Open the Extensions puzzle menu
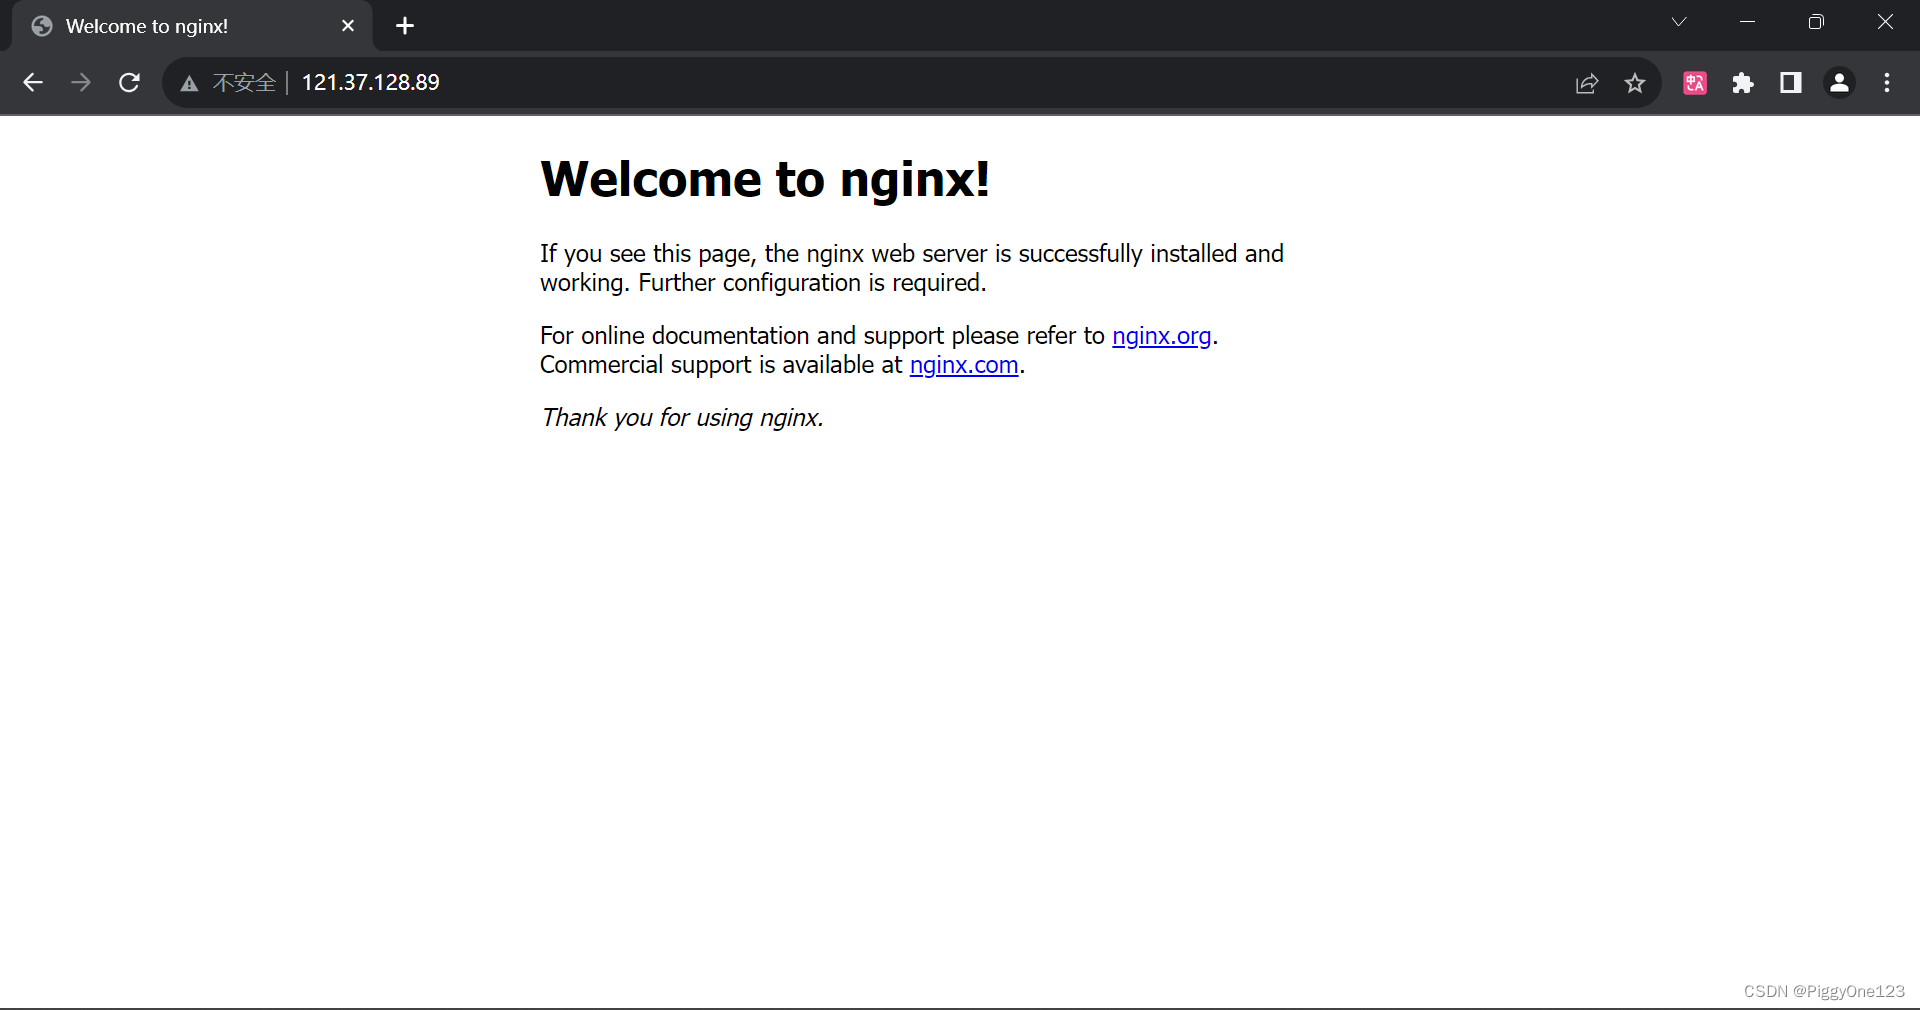This screenshot has height=1010, width=1920. click(x=1743, y=83)
